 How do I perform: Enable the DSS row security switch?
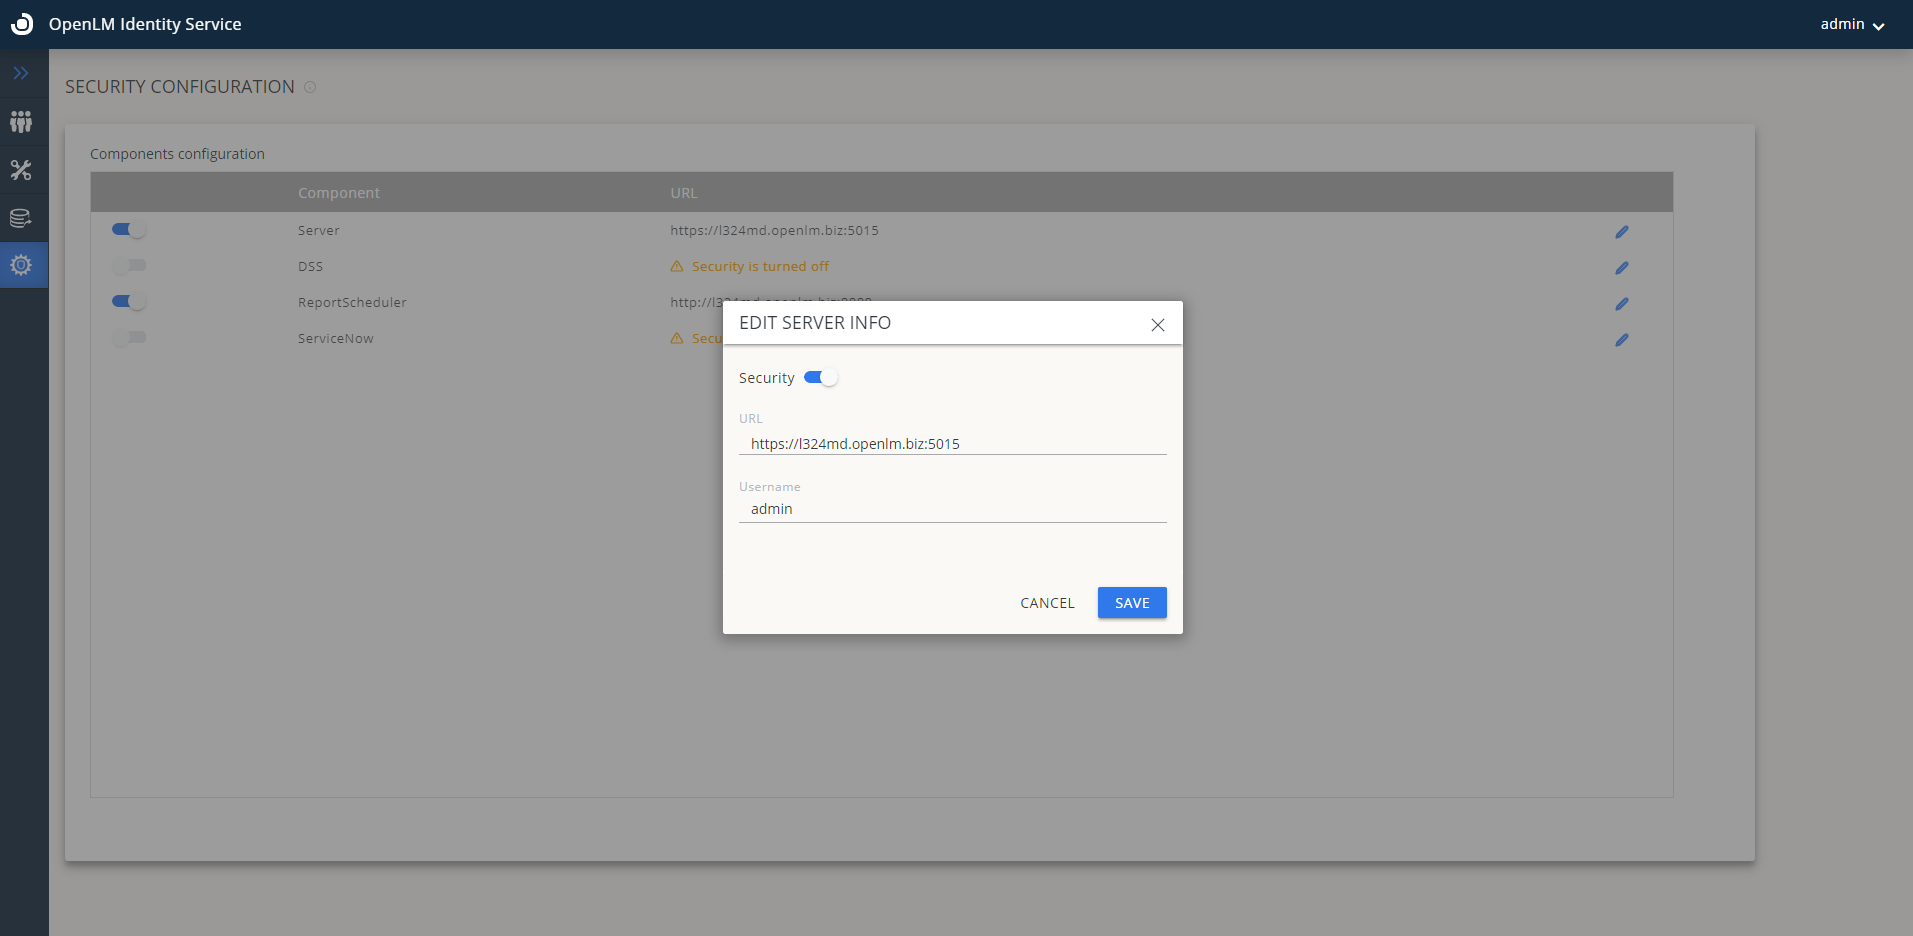pyautogui.click(x=129, y=266)
